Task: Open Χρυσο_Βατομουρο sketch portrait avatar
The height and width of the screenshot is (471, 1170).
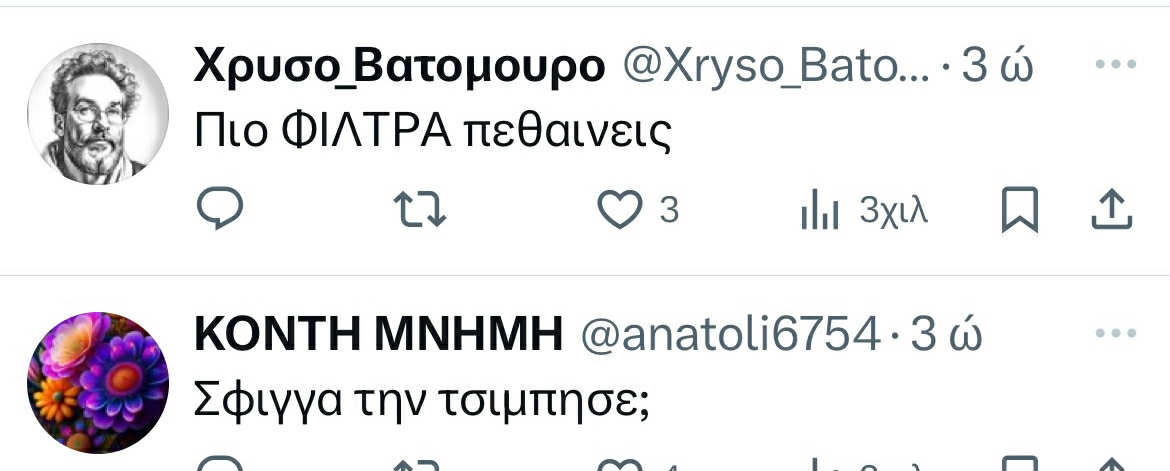Action: 98,113
